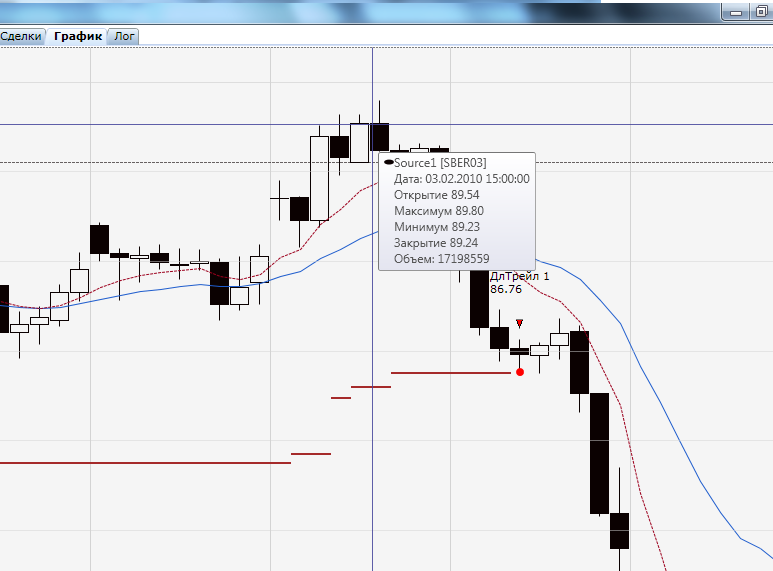Switch to the Сделки tab
Image resolution: width=773 pixels, height=571 pixels.
[x=21, y=36]
